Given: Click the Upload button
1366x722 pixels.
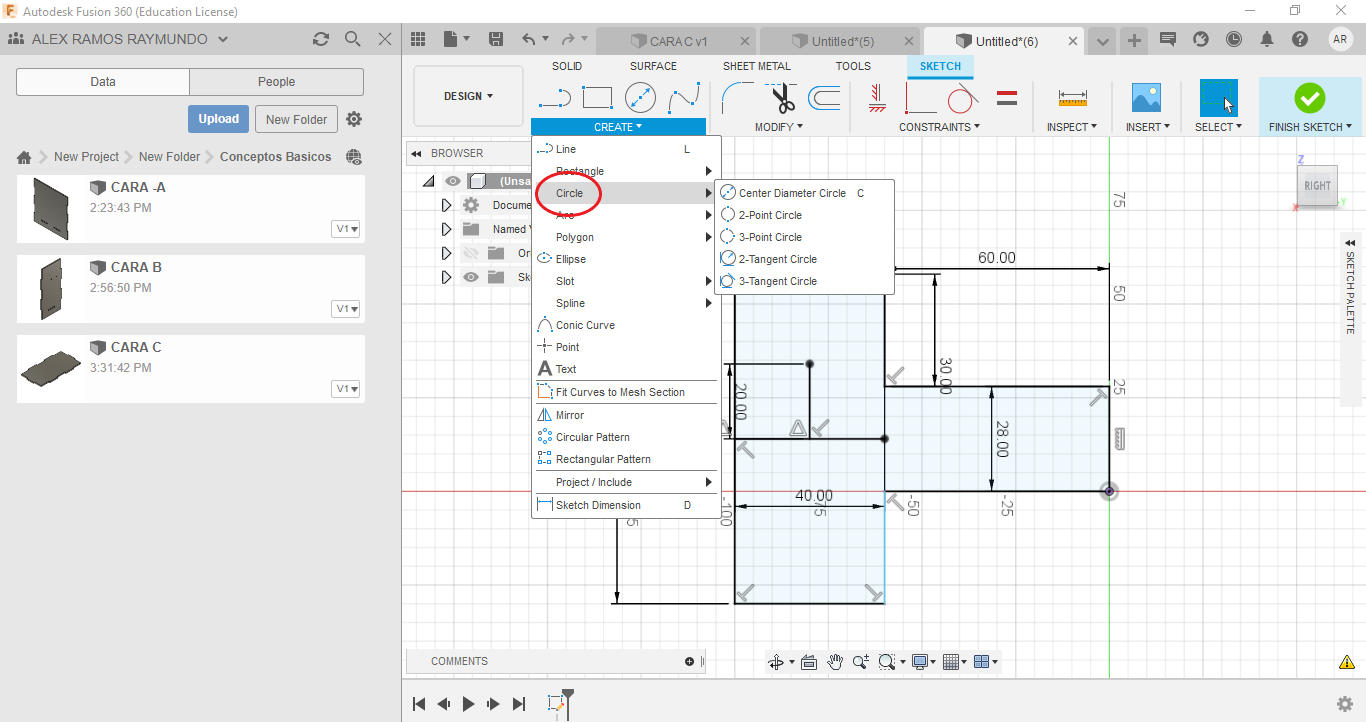Looking at the screenshot, I should point(218,119).
